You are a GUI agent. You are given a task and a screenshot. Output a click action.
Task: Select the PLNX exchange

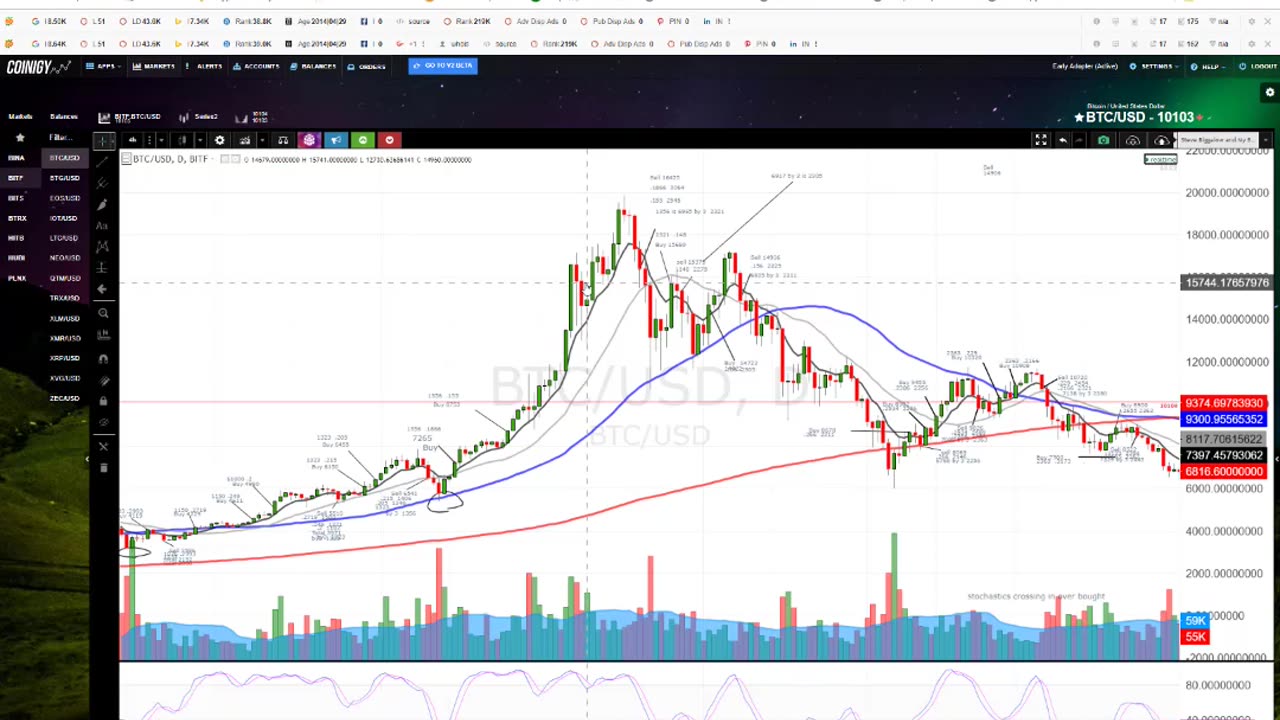coord(17,278)
